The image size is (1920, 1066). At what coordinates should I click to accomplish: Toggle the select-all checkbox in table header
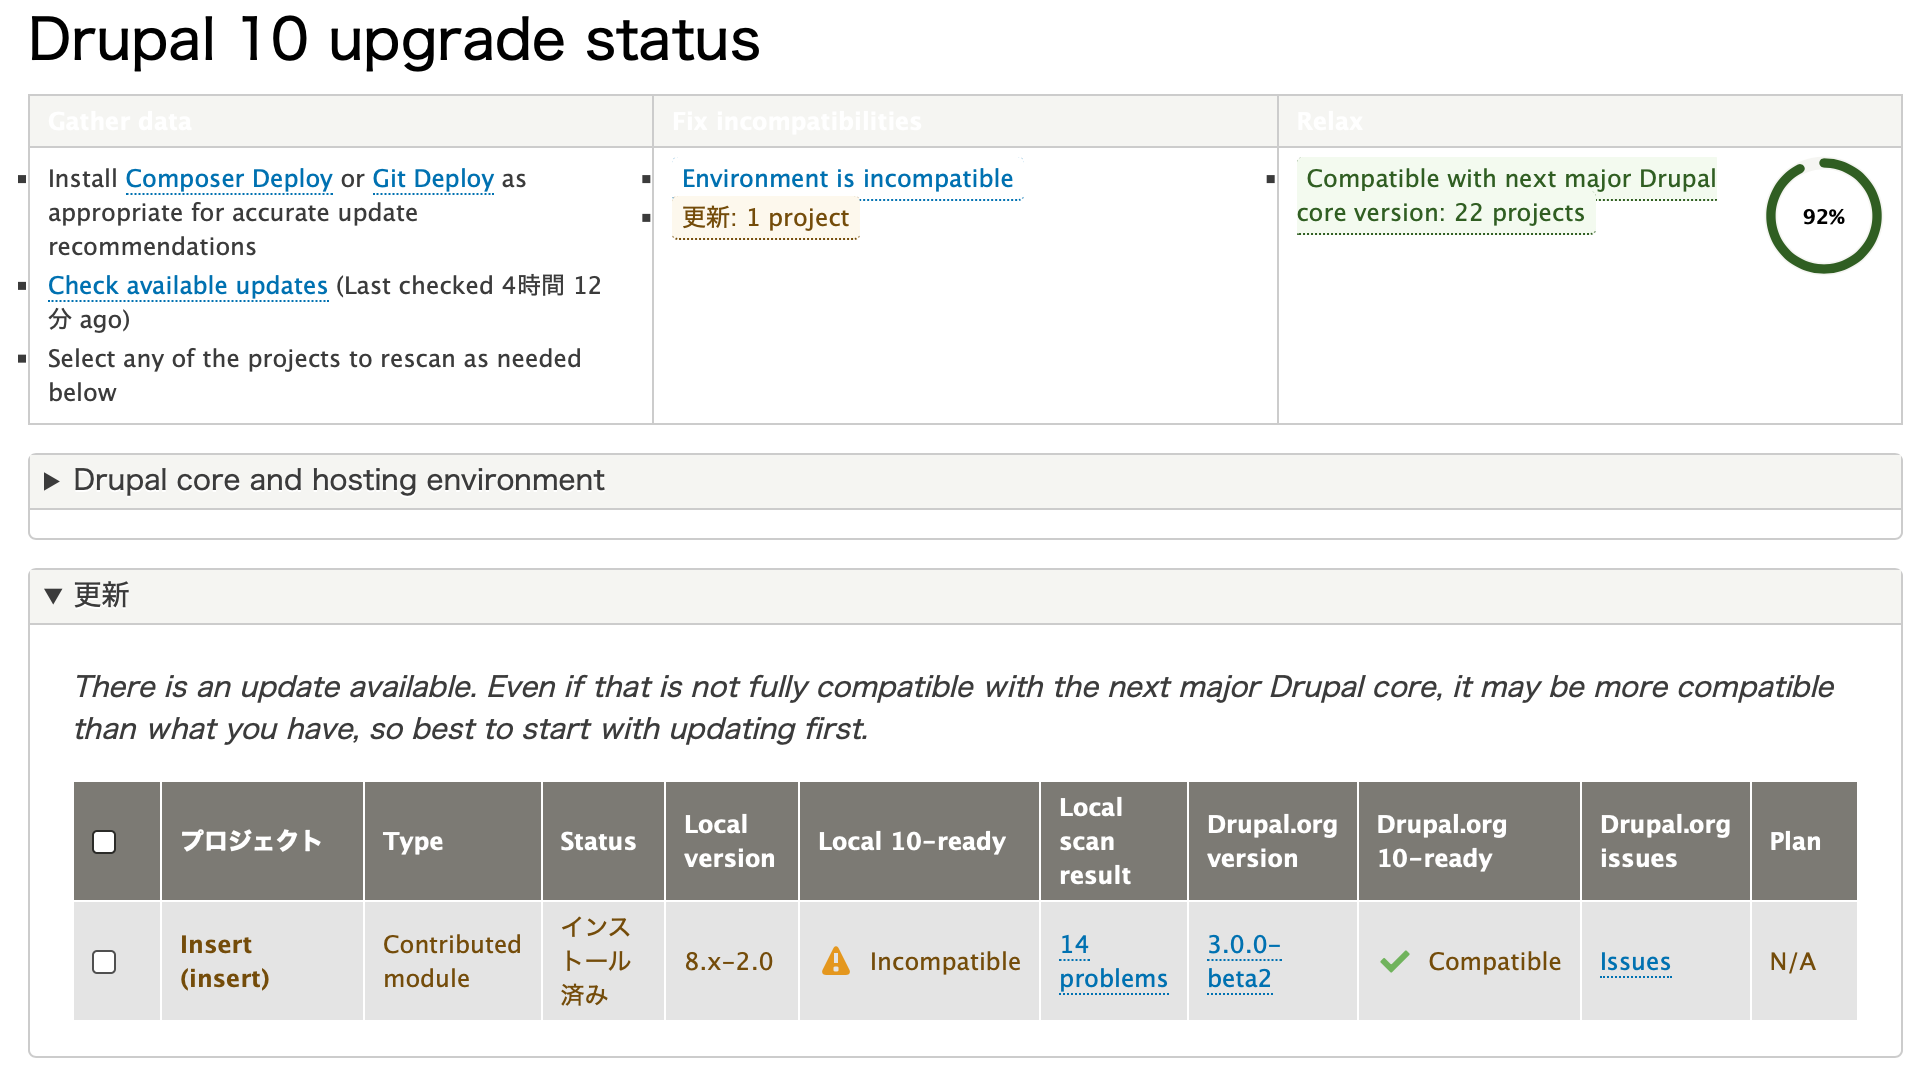pos(104,842)
